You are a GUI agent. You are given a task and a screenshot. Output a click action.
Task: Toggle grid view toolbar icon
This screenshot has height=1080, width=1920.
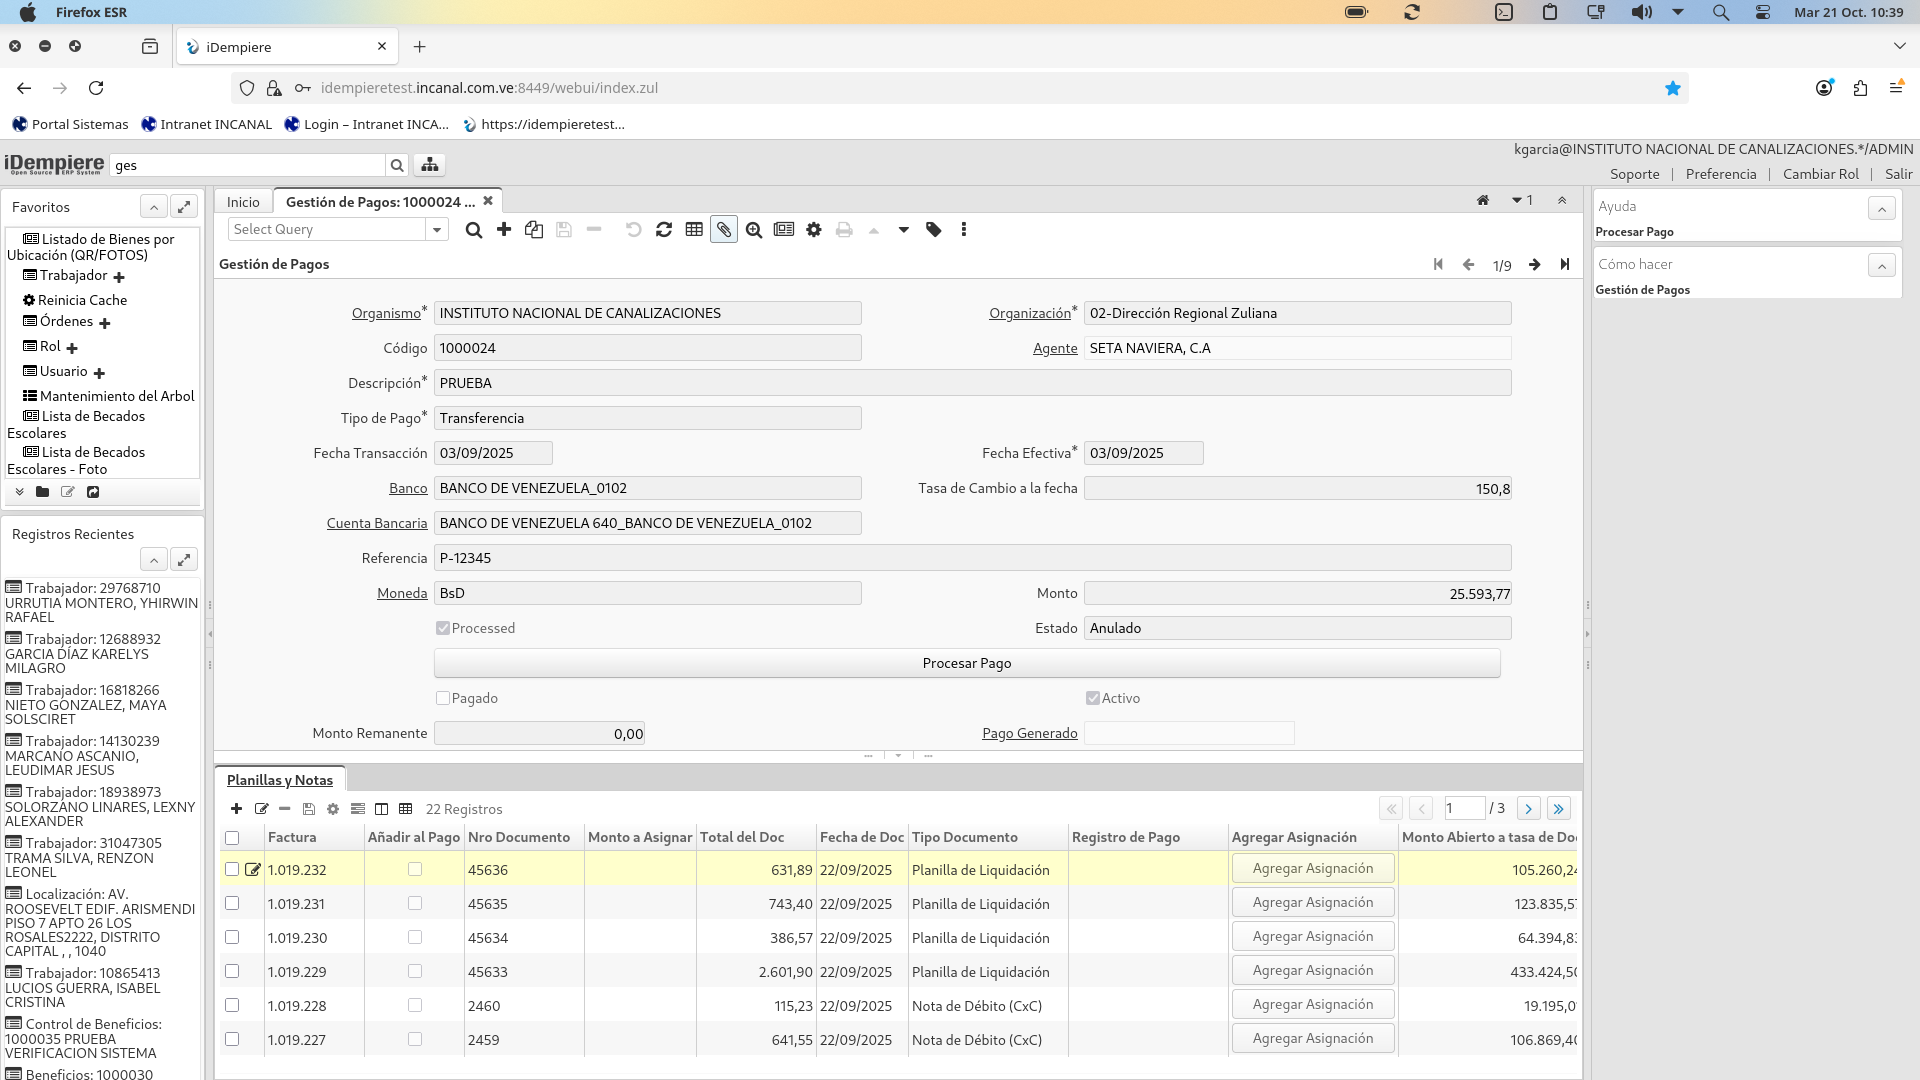[694, 230]
